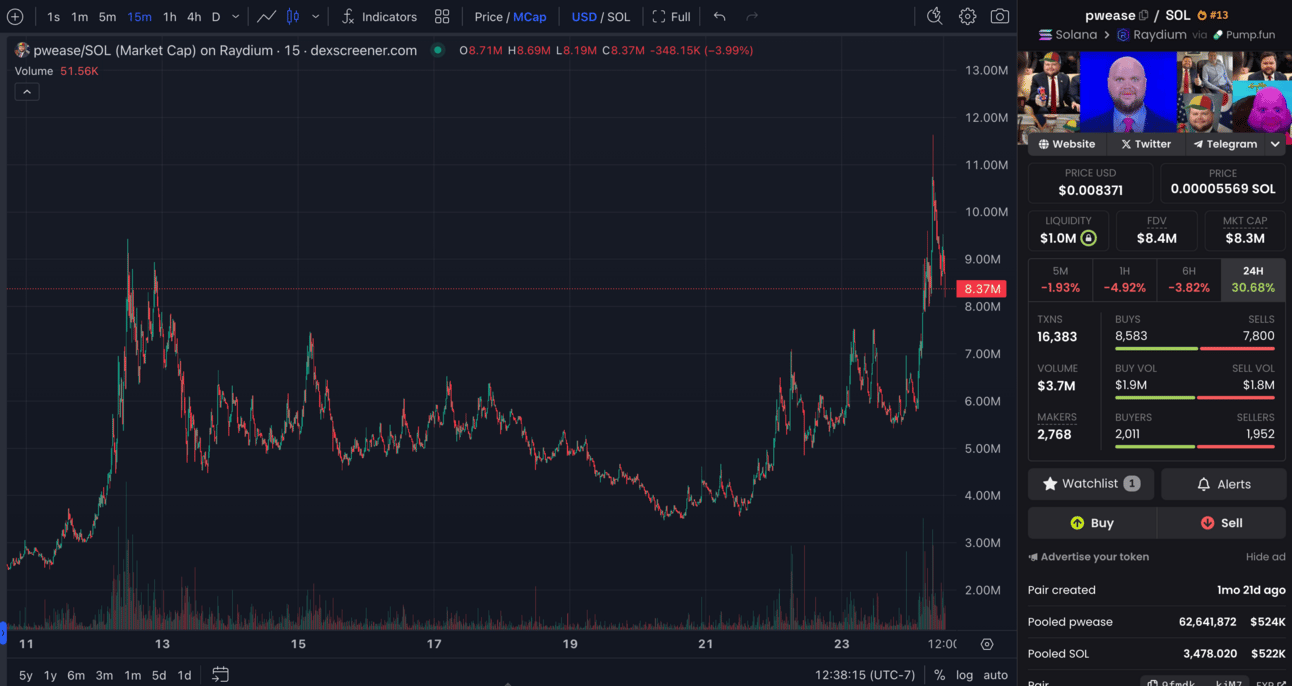Toggle Full screen chart mode

[x=671, y=17]
